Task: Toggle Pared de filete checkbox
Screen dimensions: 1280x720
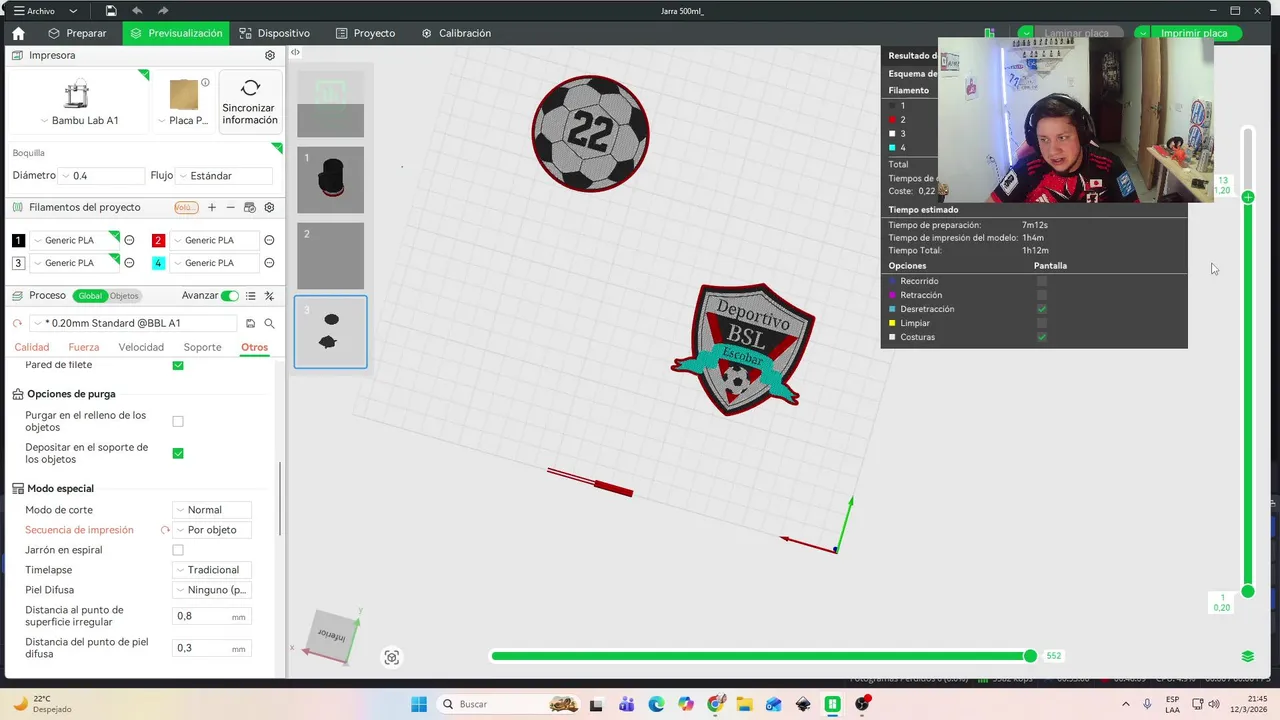Action: (x=178, y=365)
